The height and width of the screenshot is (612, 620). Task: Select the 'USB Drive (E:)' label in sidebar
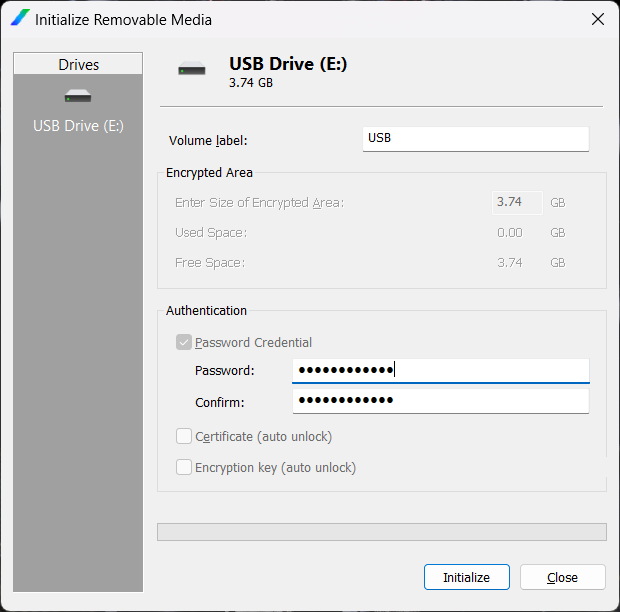(78, 126)
